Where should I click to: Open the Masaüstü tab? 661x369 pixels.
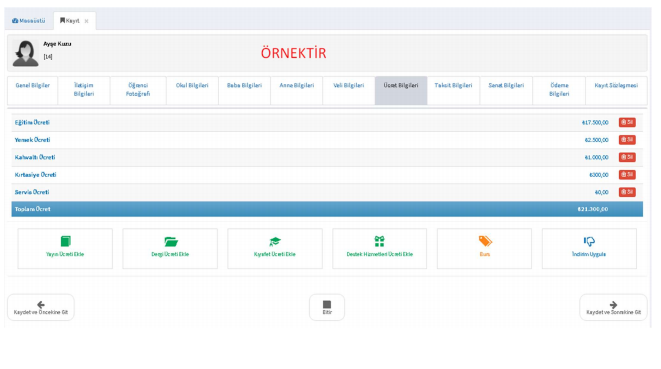(29, 21)
